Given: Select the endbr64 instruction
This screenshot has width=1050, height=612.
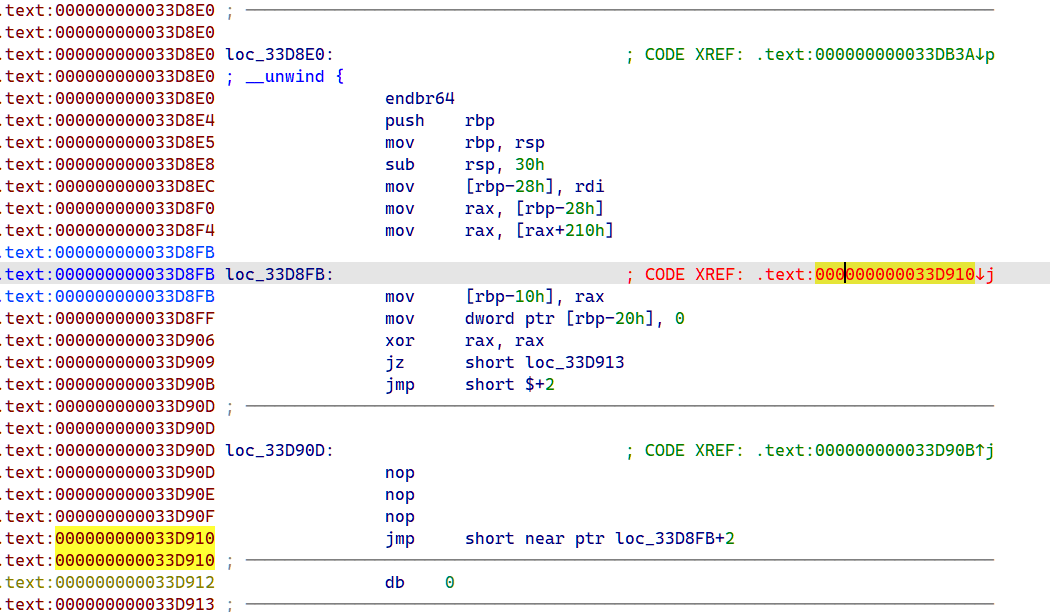Looking at the screenshot, I should (420, 99).
